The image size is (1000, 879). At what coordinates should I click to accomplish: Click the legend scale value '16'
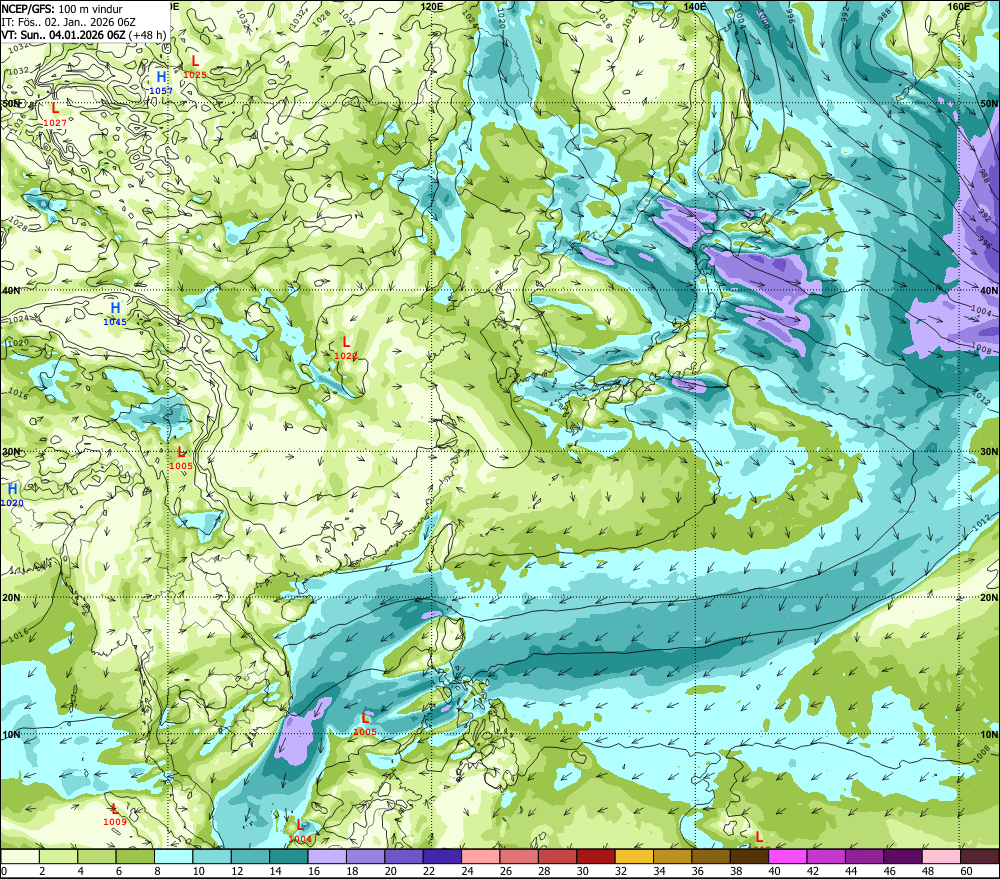314,871
